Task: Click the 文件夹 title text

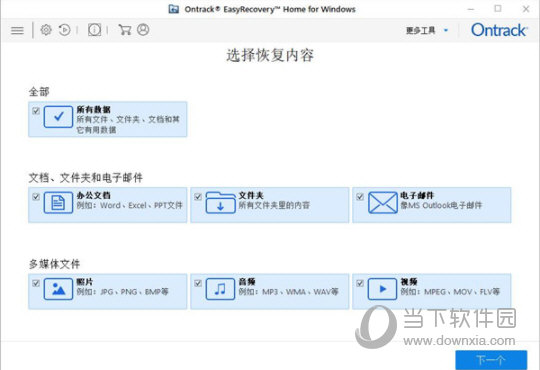Action: coord(251,195)
